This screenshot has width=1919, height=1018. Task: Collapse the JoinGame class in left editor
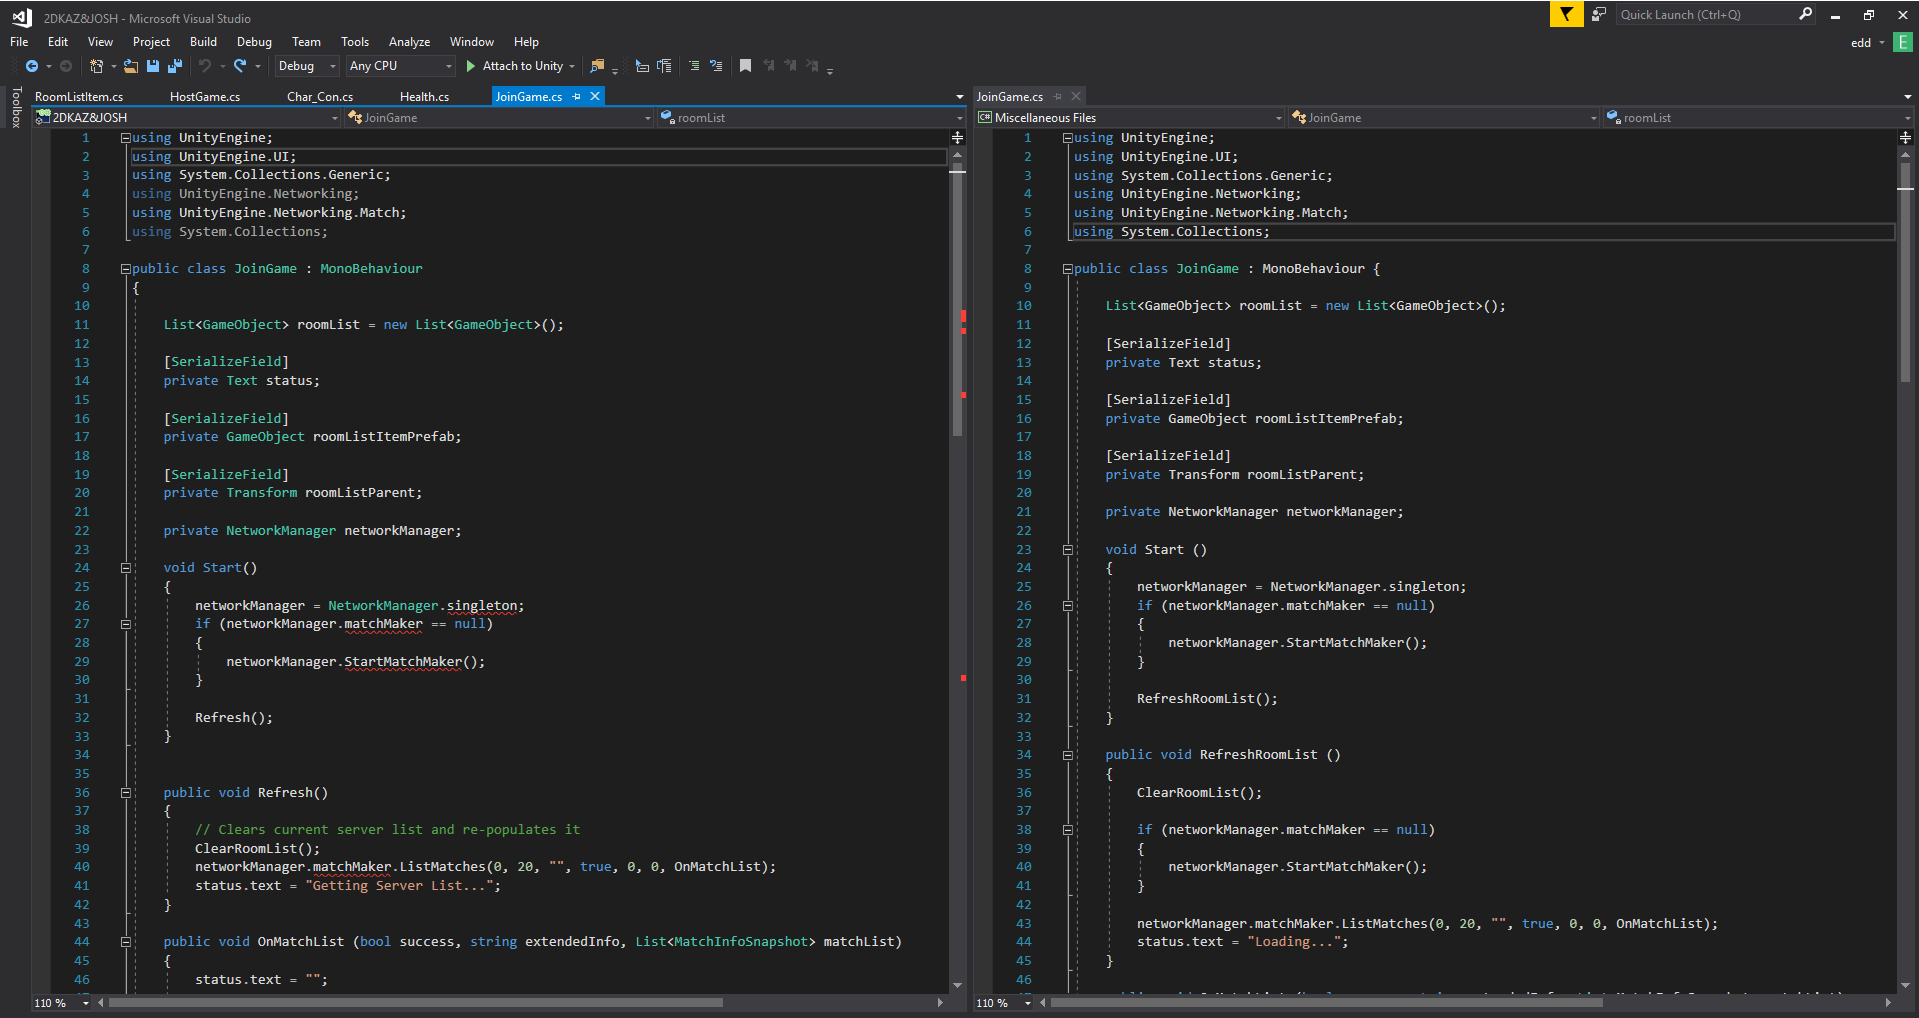(x=126, y=269)
